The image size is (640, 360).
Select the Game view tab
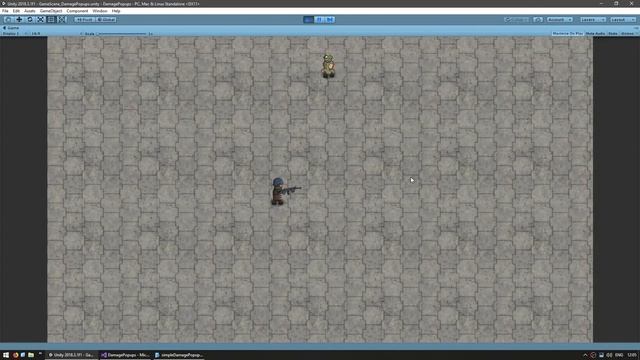(11, 28)
